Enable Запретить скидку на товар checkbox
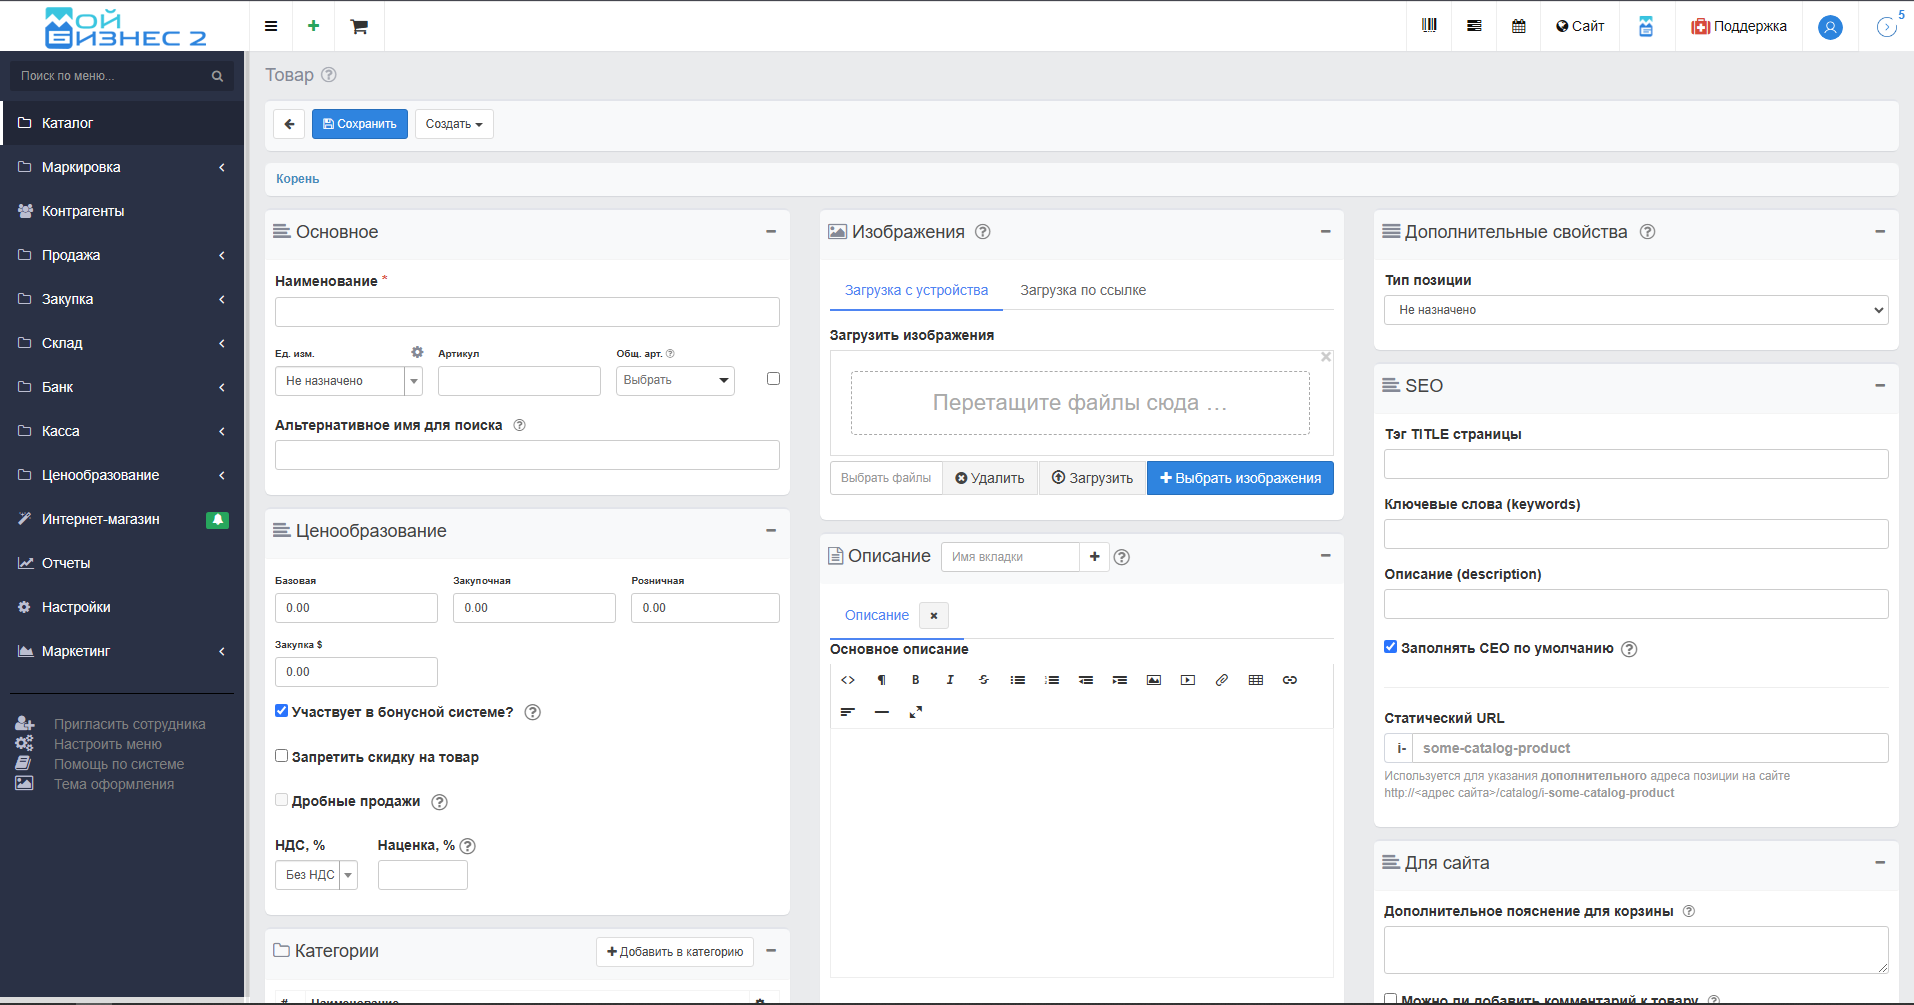 coord(282,756)
